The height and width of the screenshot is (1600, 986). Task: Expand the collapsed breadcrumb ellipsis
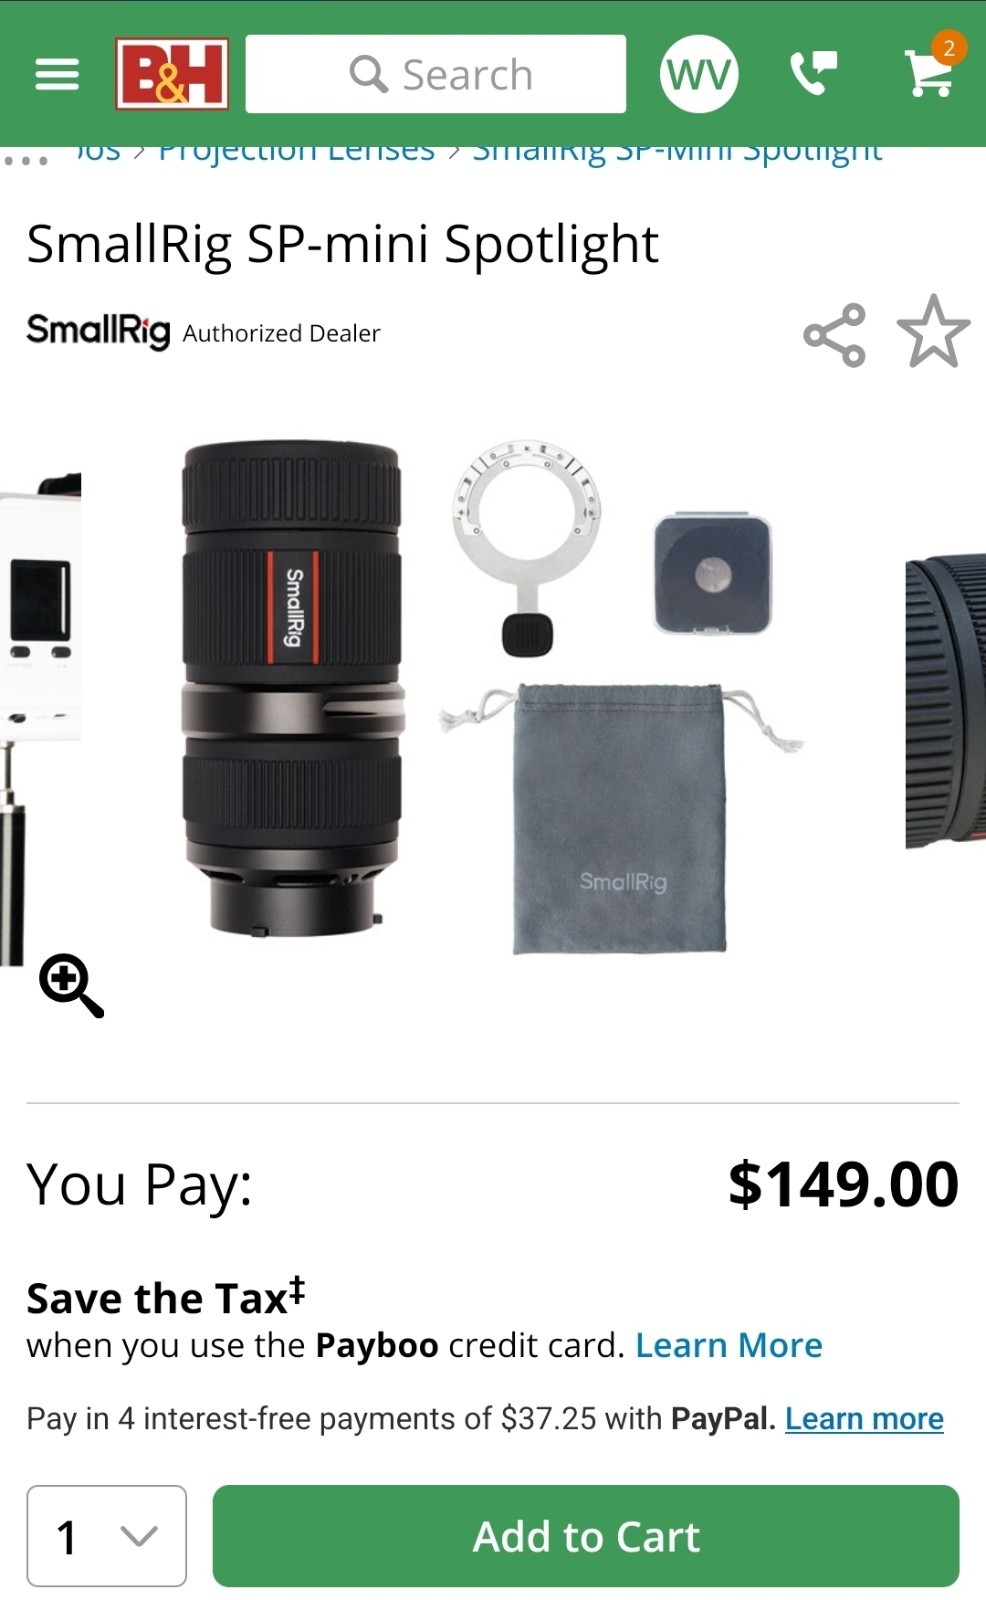[x=25, y=160]
